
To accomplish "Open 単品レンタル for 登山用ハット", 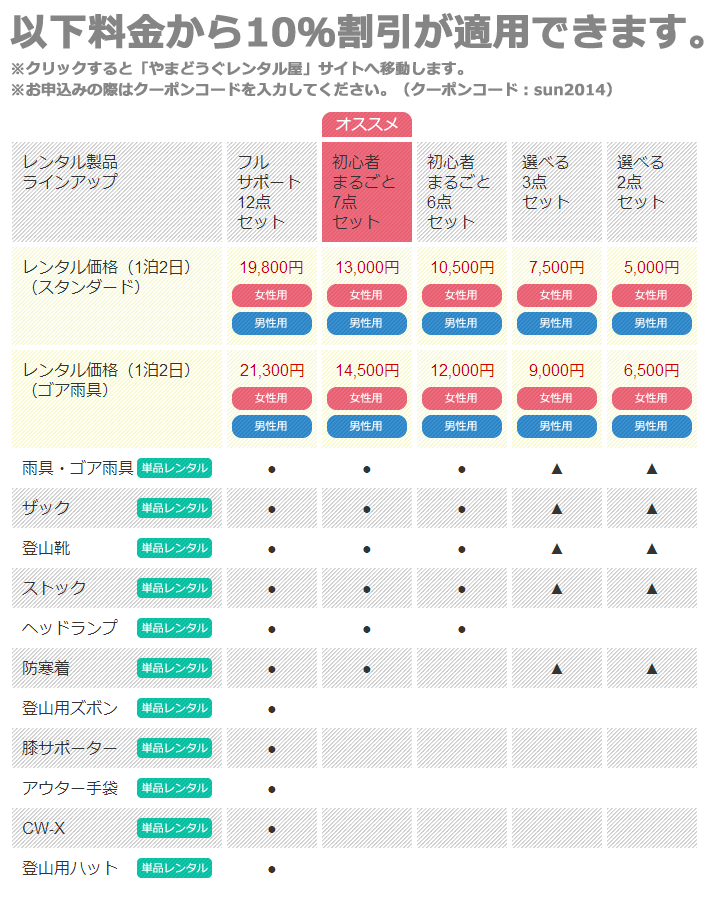I will pos(174,868).
